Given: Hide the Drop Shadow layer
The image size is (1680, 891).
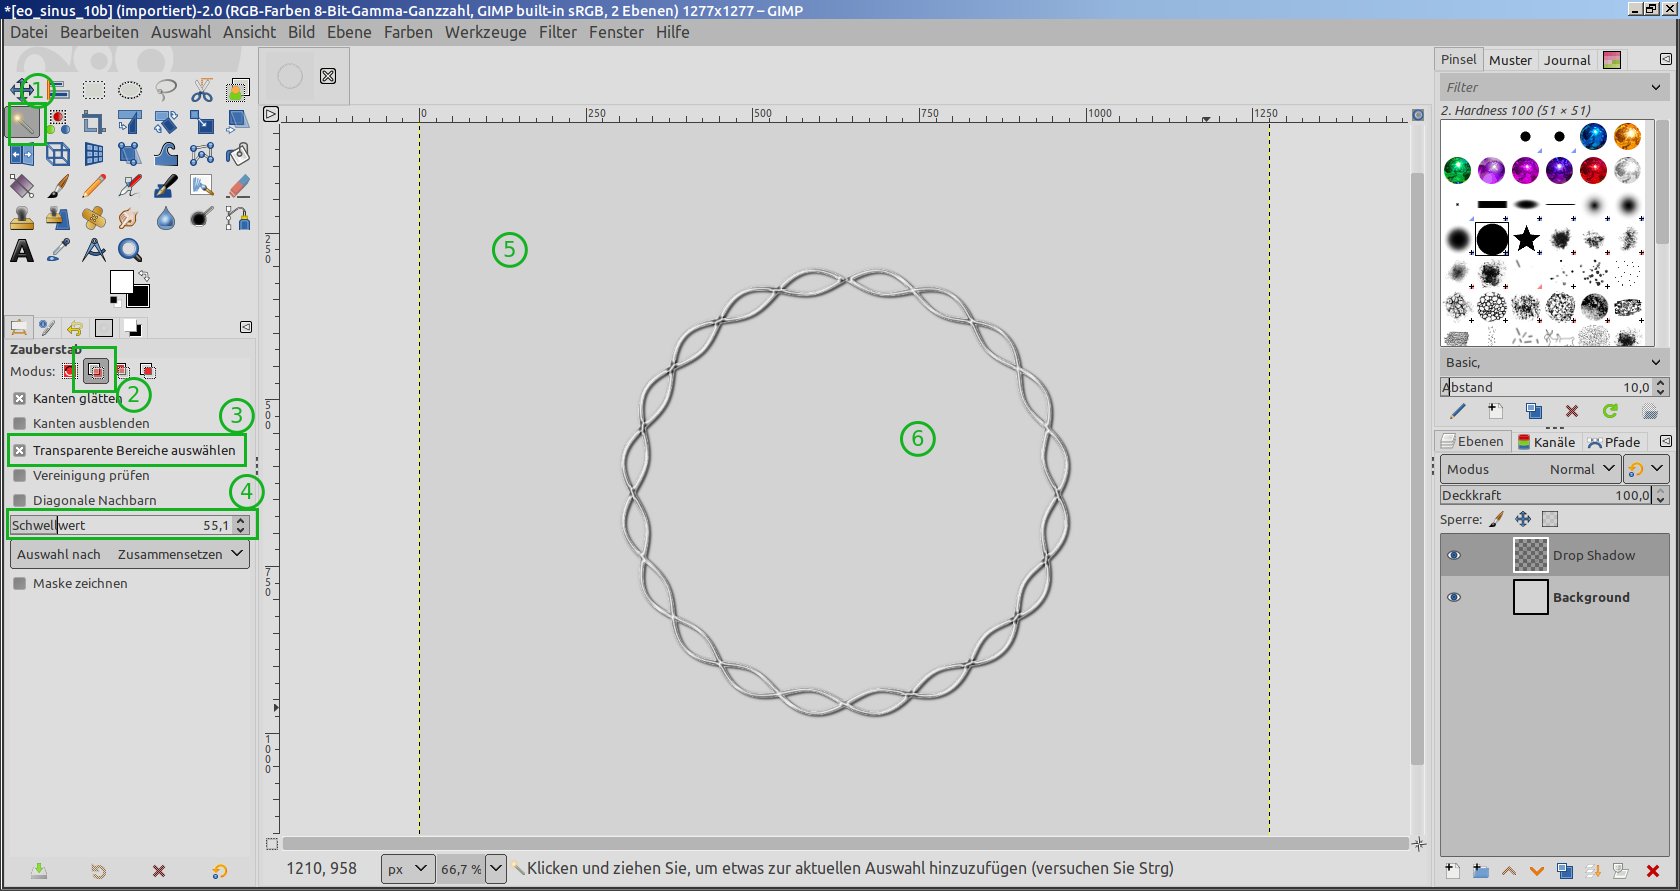Looking at the screenshot, I should click(1454, 555).
